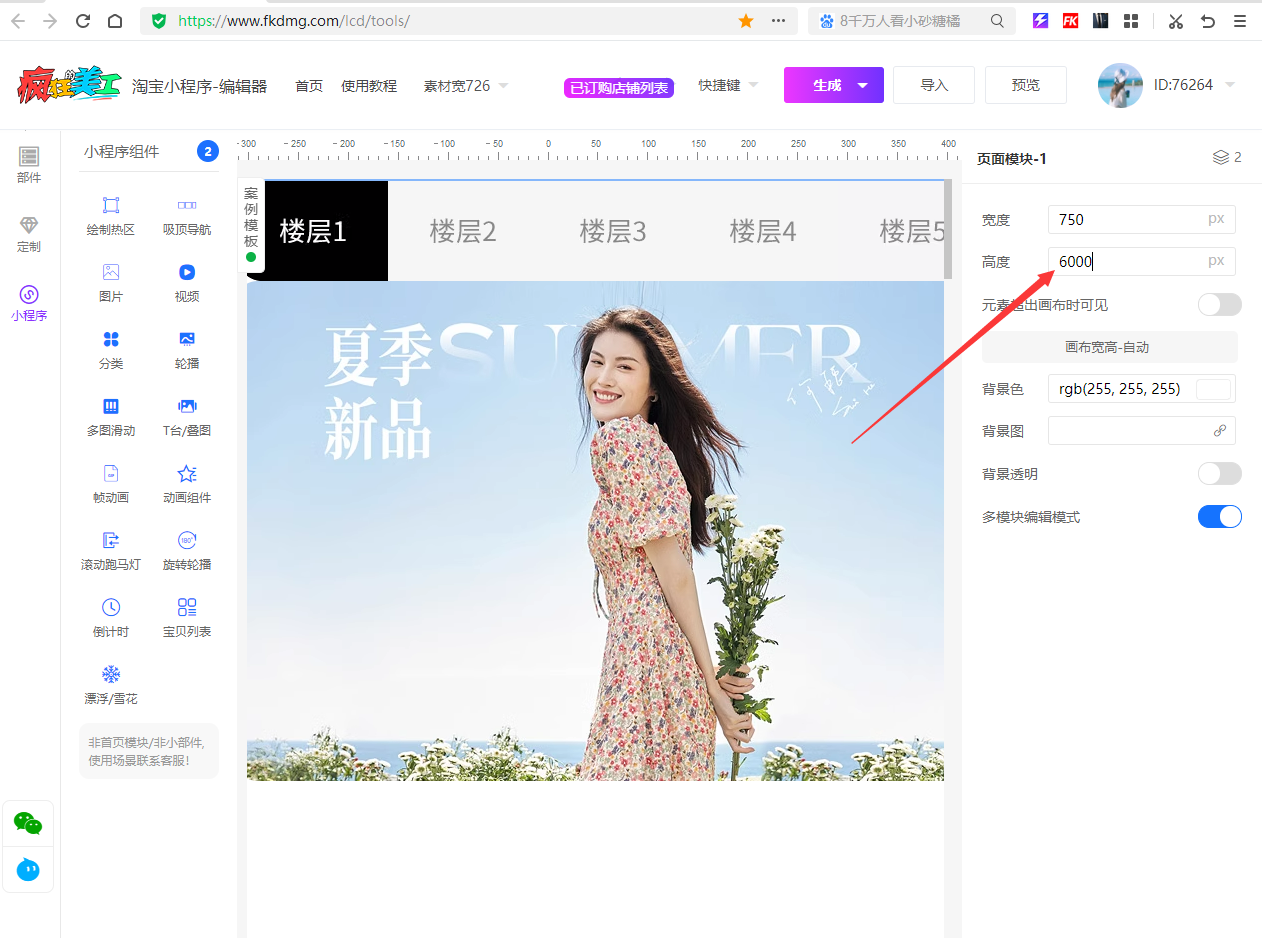Click the background image link icon
1262x938 pixels.
[1219, 431]
